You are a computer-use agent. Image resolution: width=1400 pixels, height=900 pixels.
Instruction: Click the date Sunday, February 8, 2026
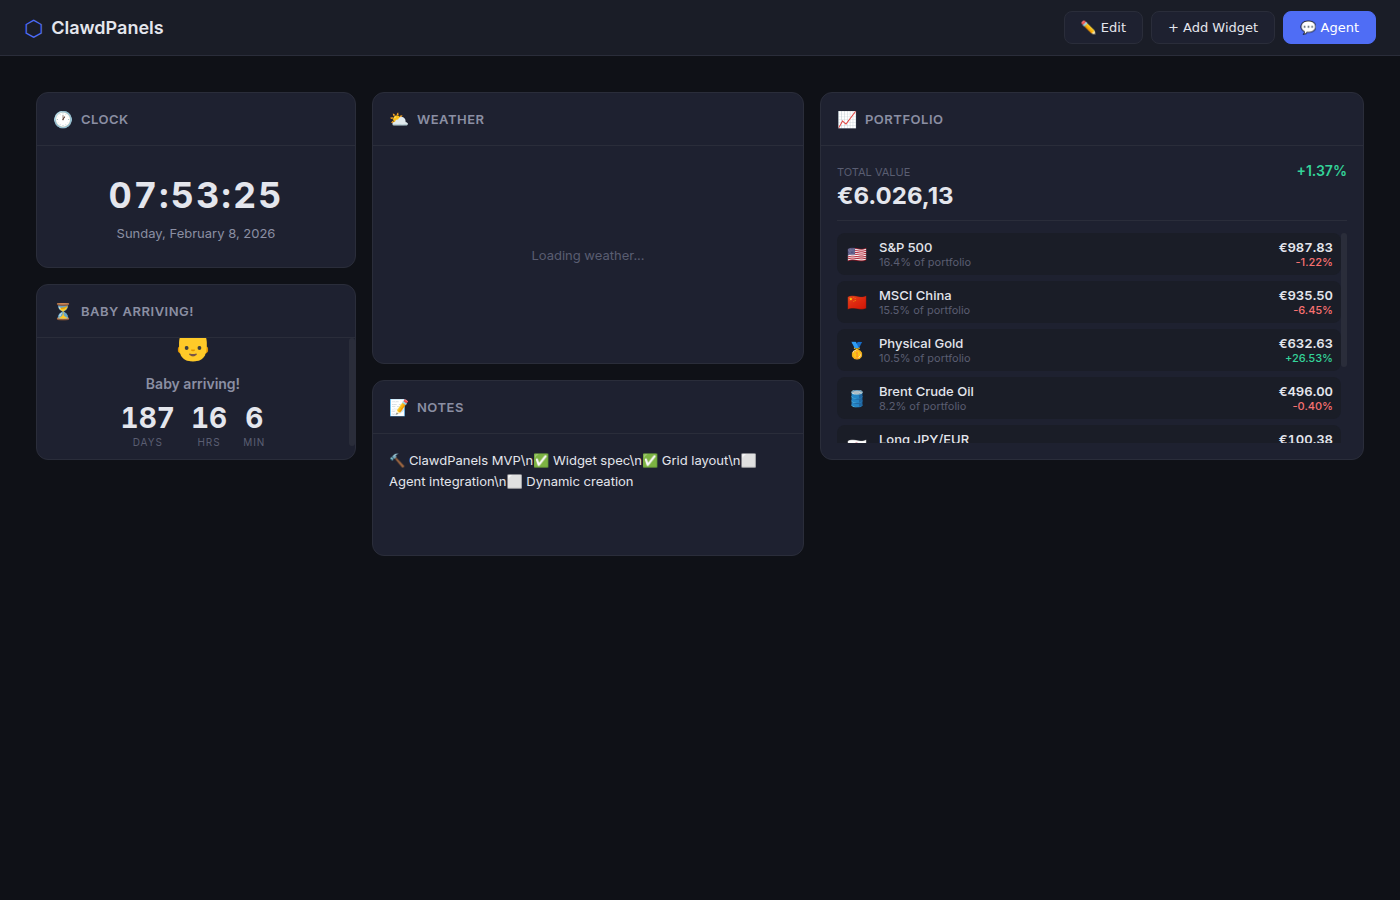(196, 233)
